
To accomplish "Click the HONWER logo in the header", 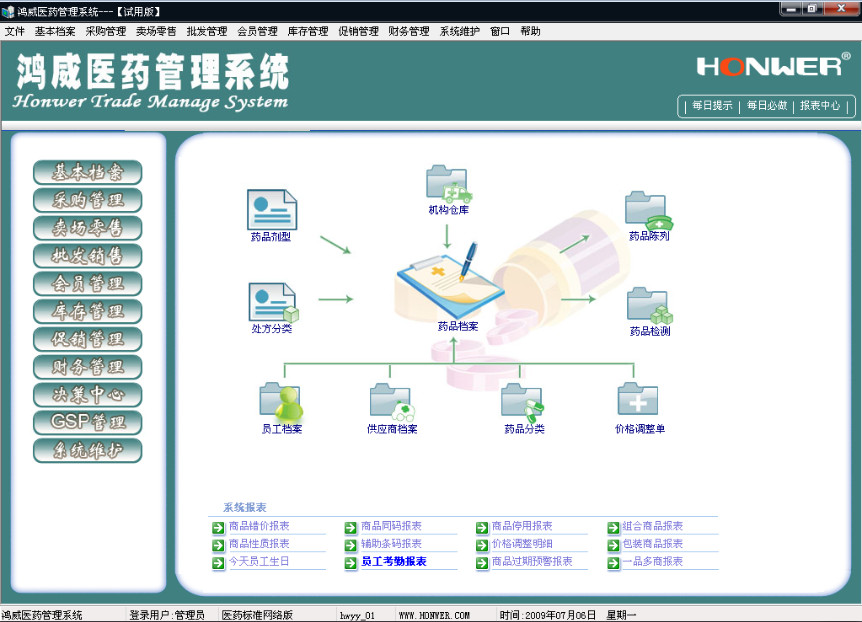I will tap(773, 65).
